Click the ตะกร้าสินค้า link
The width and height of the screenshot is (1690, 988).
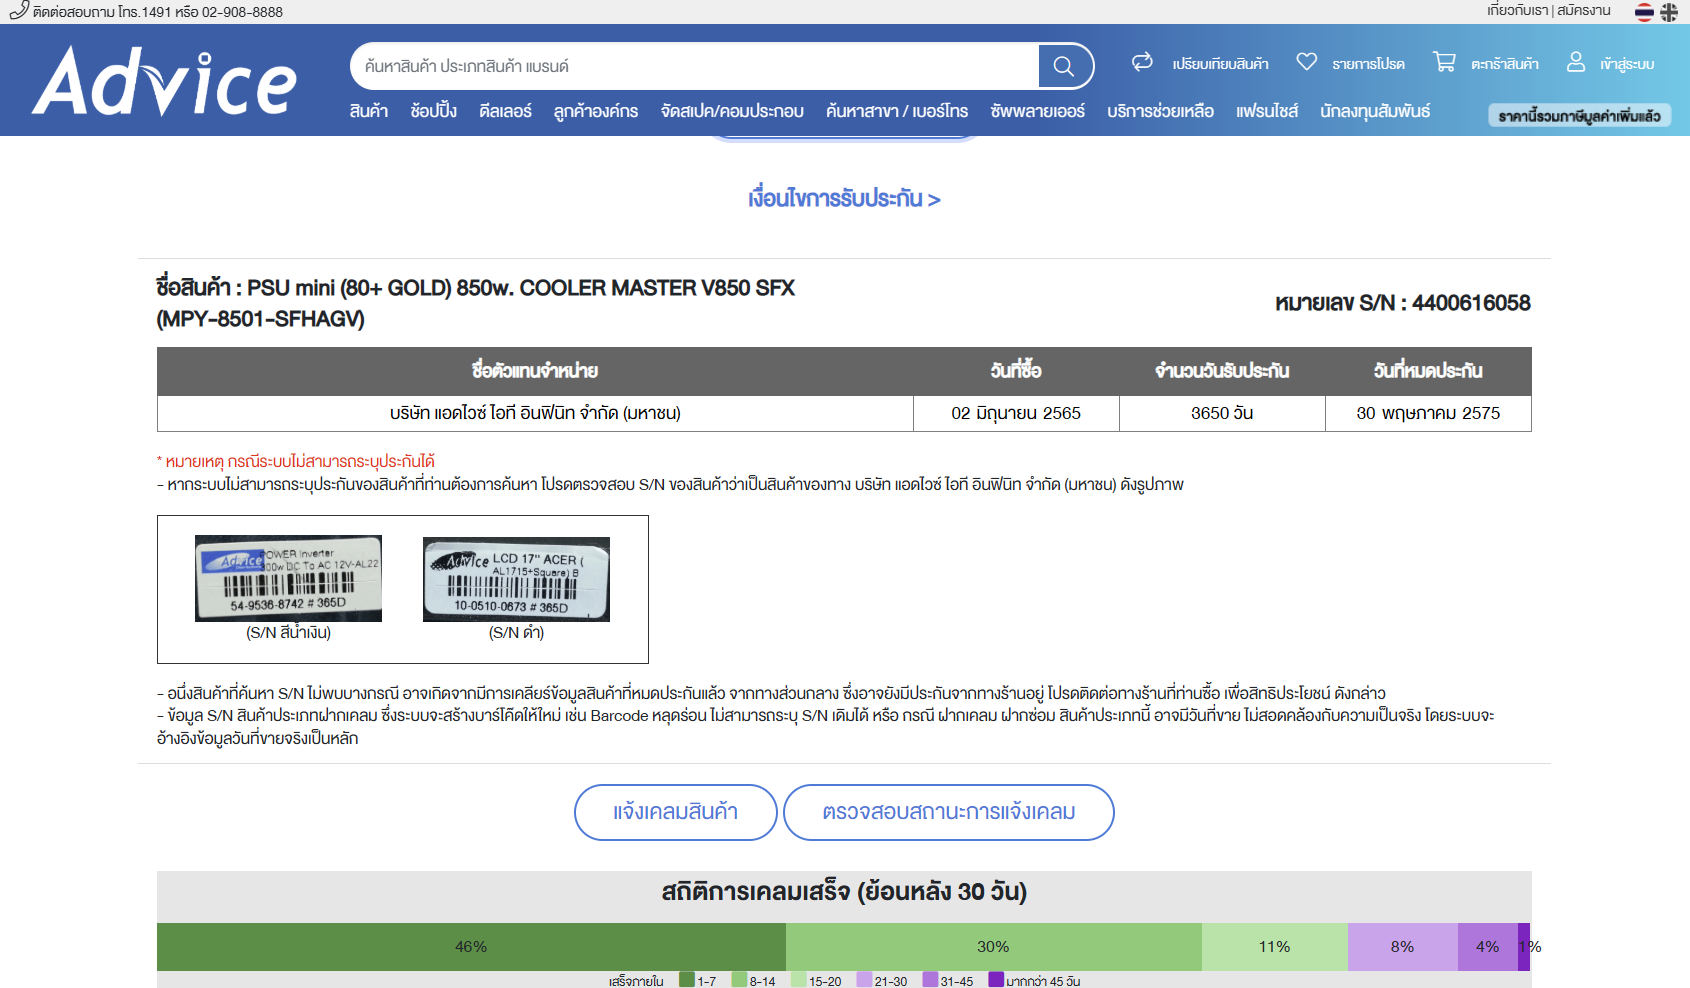tap(1504, 64)
